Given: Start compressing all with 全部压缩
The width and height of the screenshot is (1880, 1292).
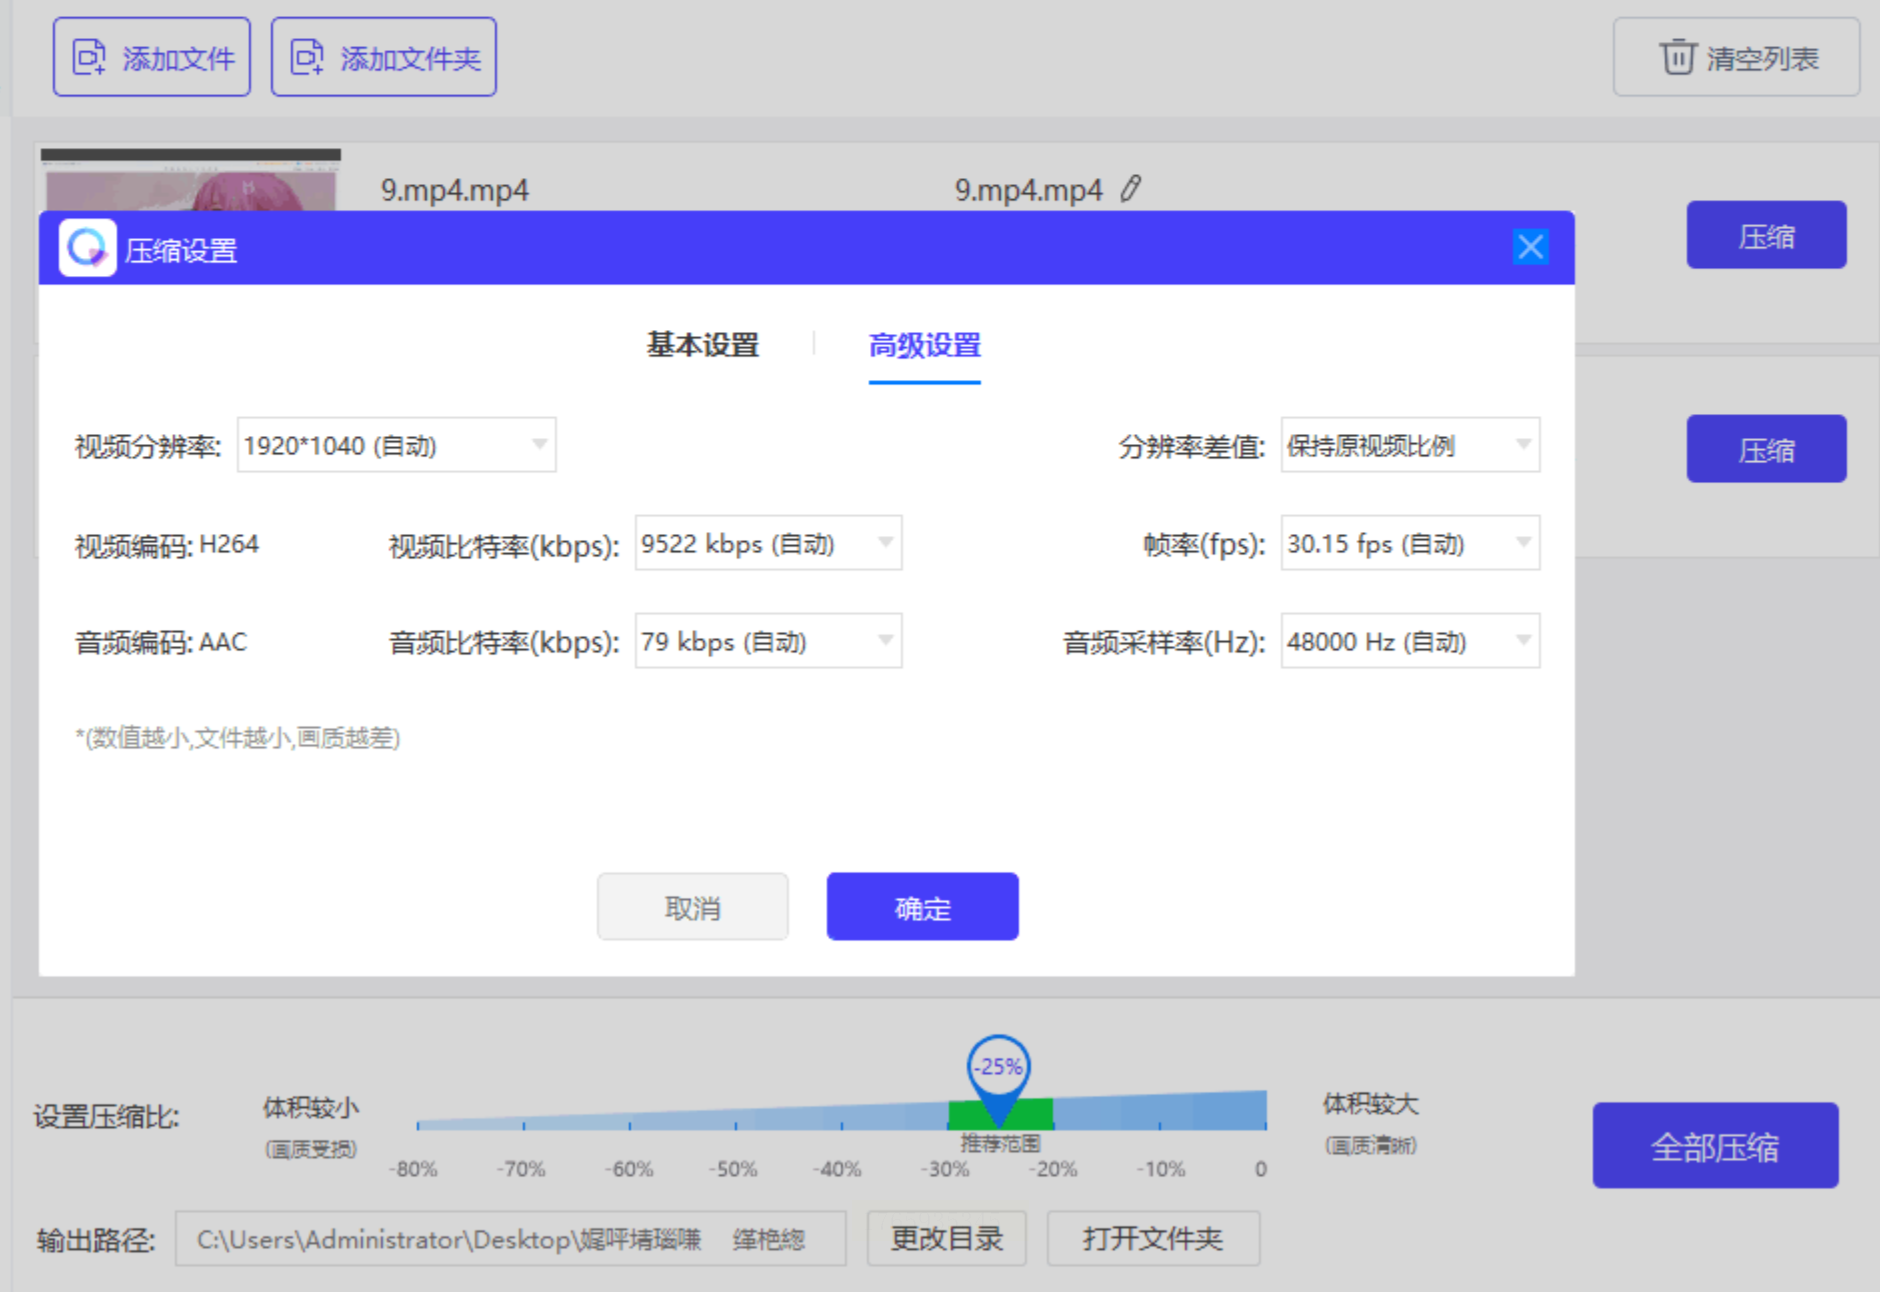Looking at the screenshot, I should point(1714,1146).
